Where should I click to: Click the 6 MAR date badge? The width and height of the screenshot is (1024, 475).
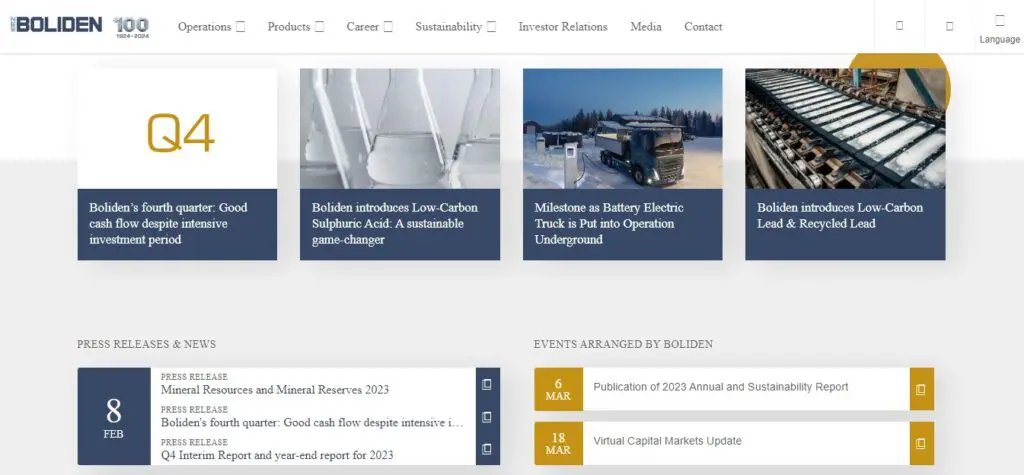558,389
